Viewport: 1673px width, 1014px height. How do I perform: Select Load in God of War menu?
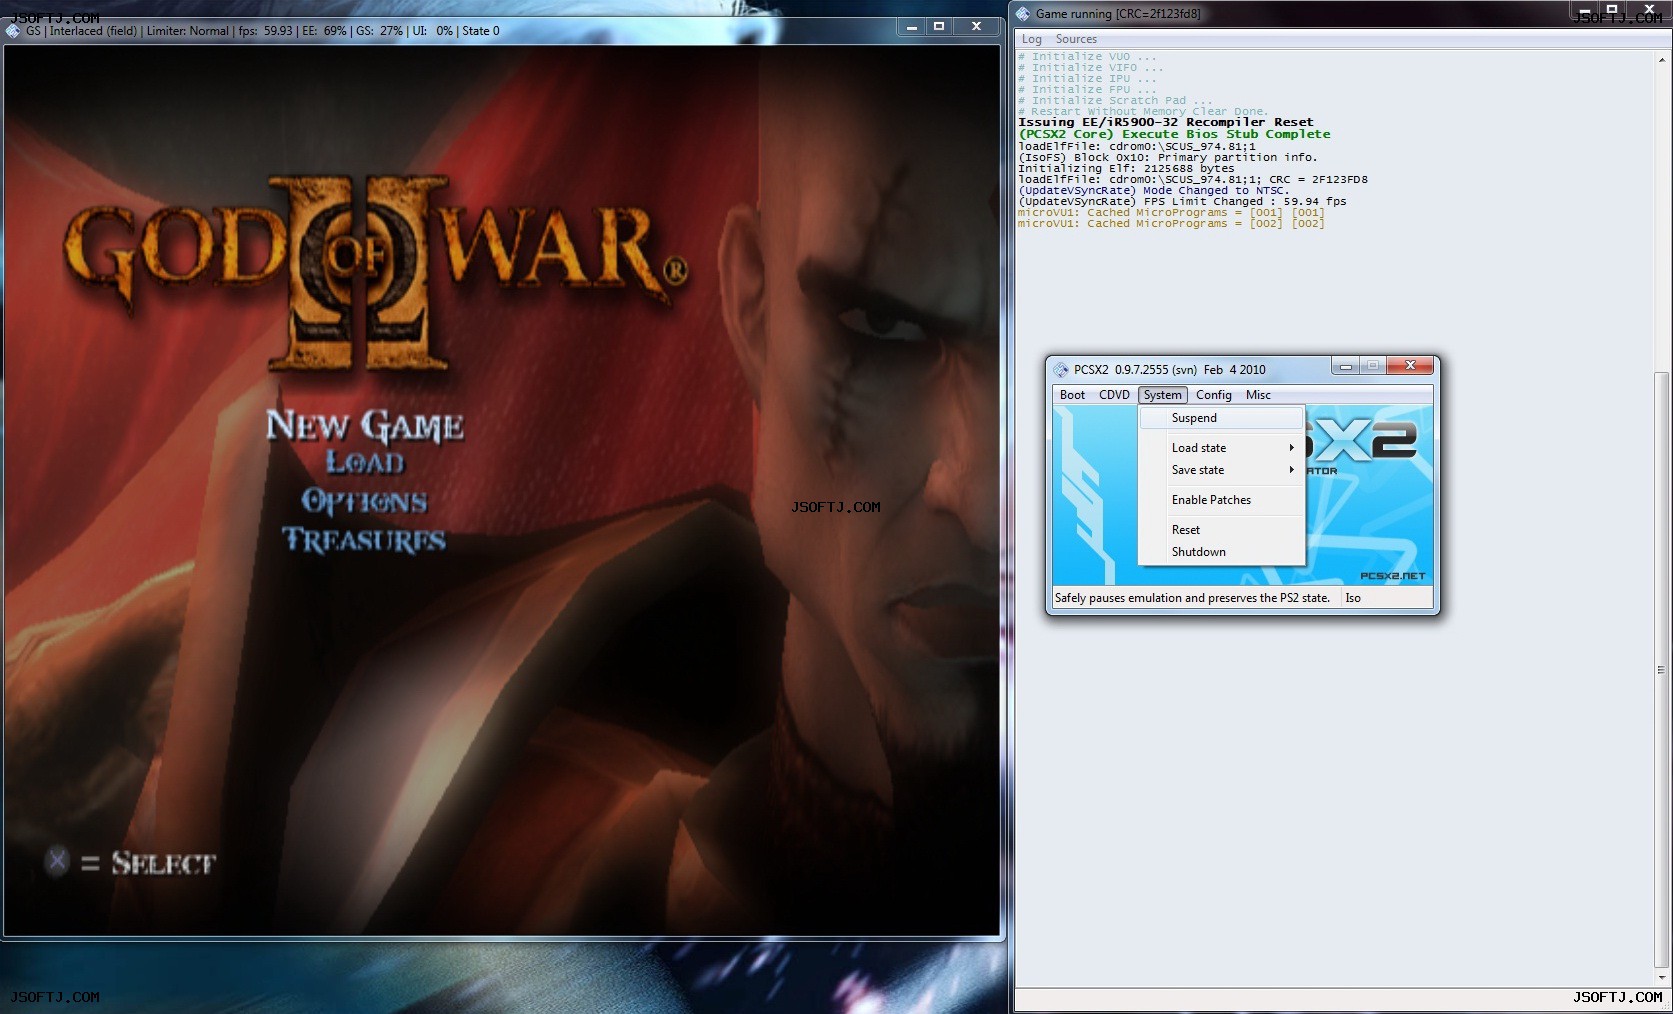pyautogui.click(x=365, y=462)
